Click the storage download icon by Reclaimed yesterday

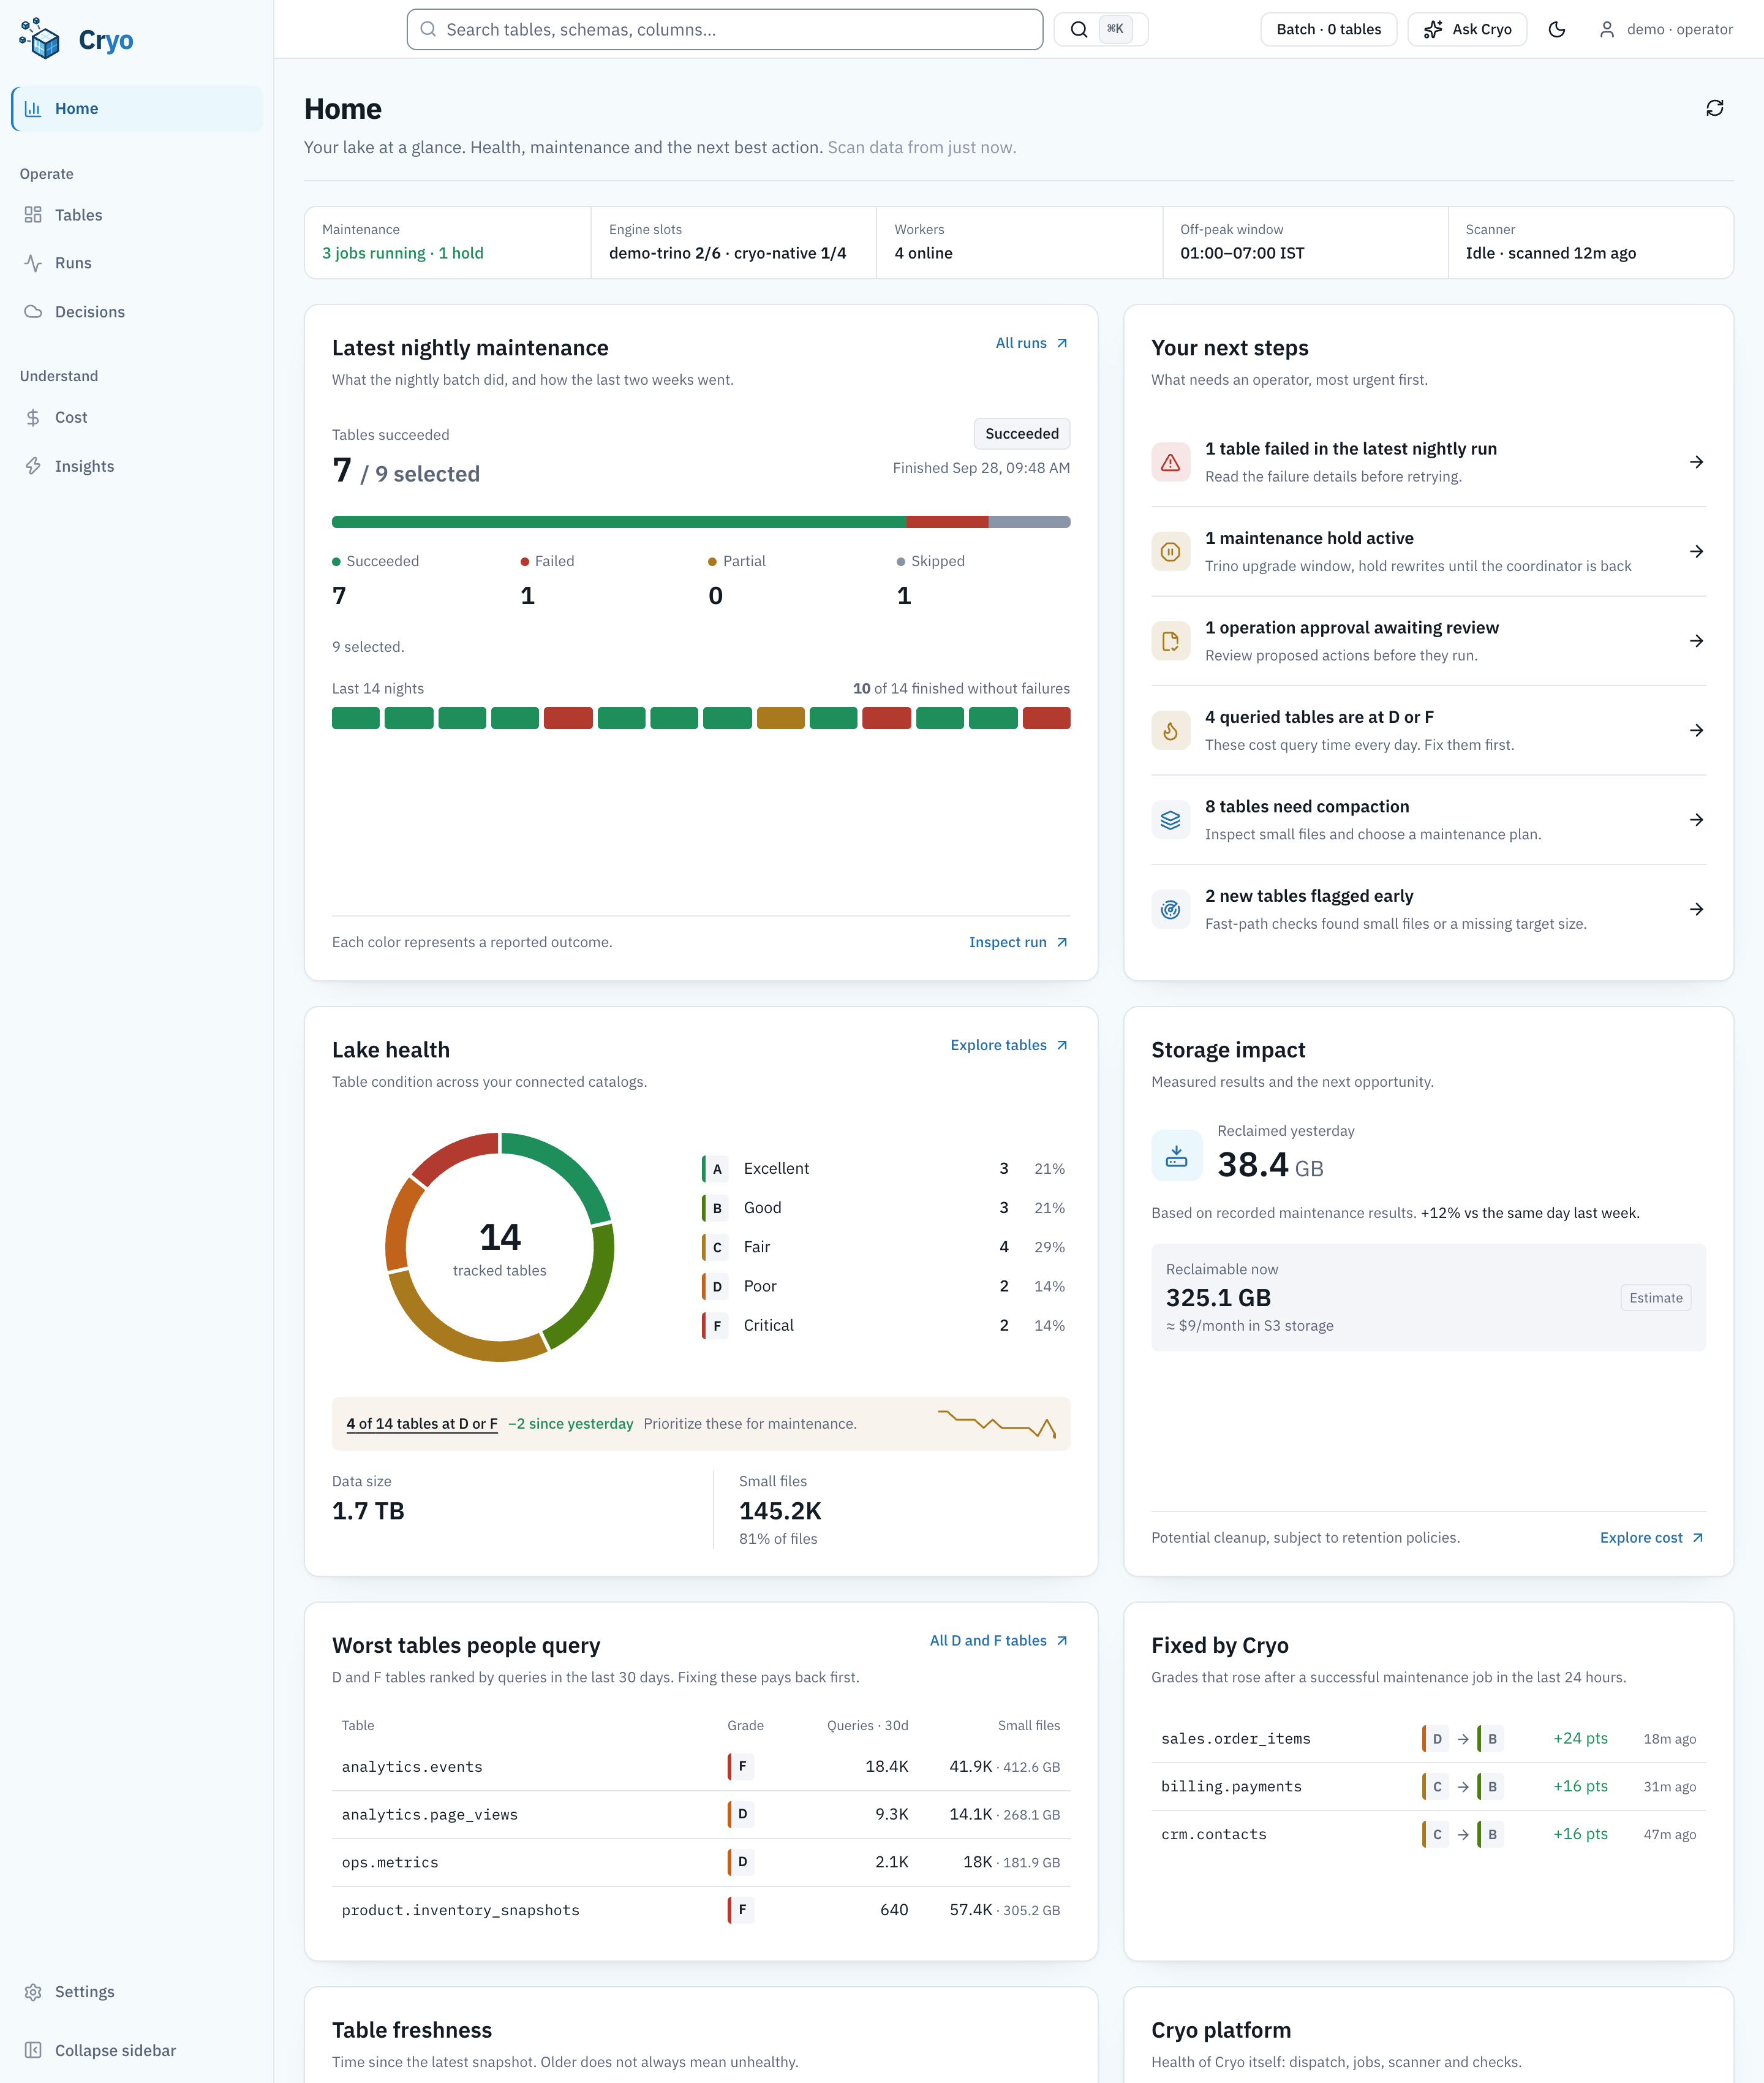click(x=1176, y=1155)
